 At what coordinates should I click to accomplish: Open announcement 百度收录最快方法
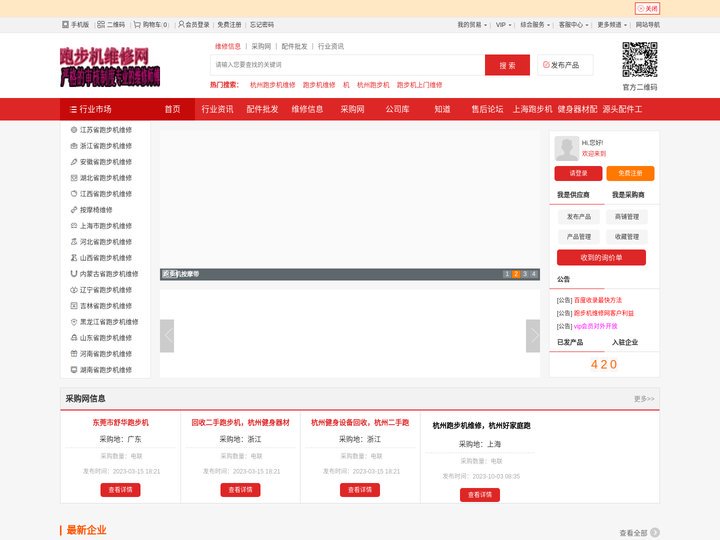[x=597, y=300]
